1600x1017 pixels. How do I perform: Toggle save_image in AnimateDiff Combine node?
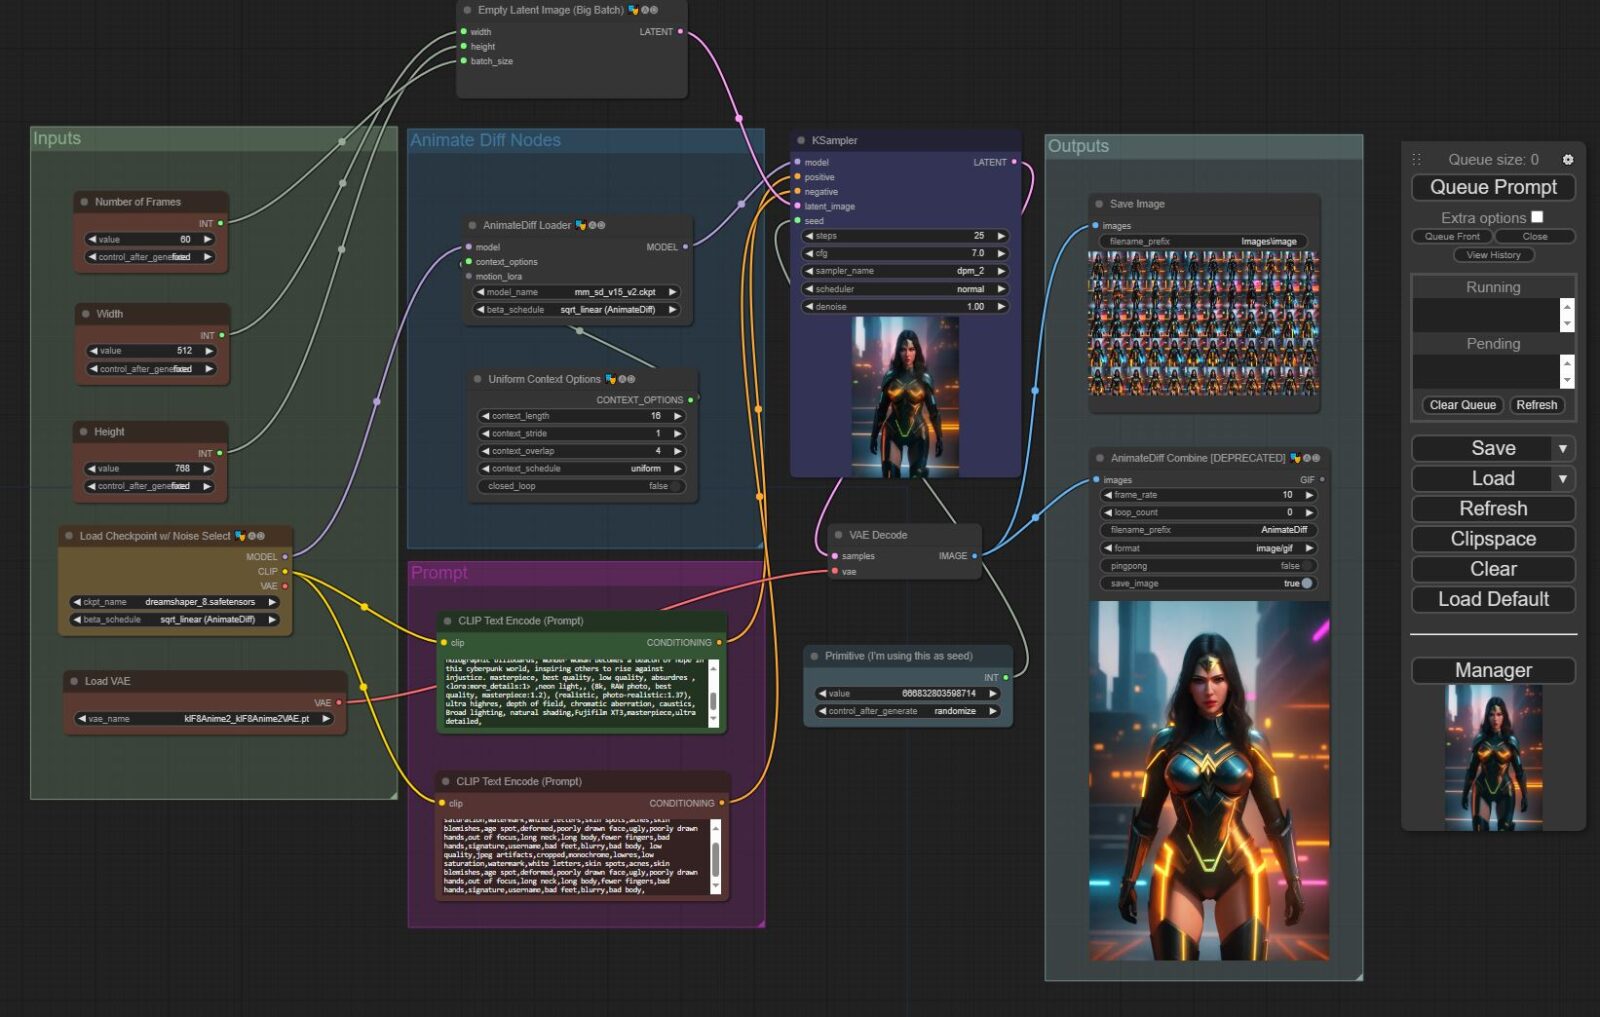pos(1305,584)
